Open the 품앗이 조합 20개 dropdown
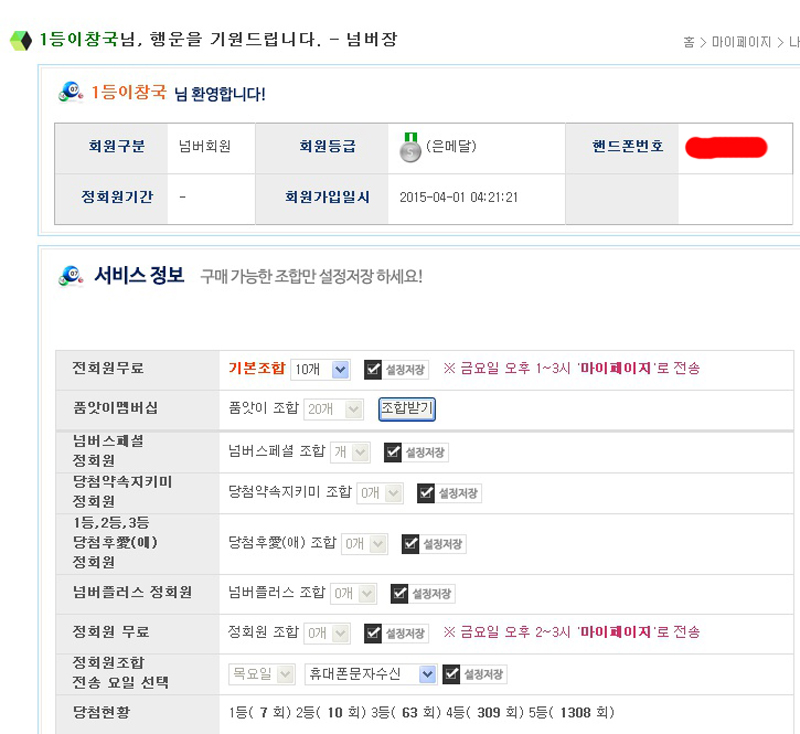Screen dimensions: 800x734 [335, 408]
